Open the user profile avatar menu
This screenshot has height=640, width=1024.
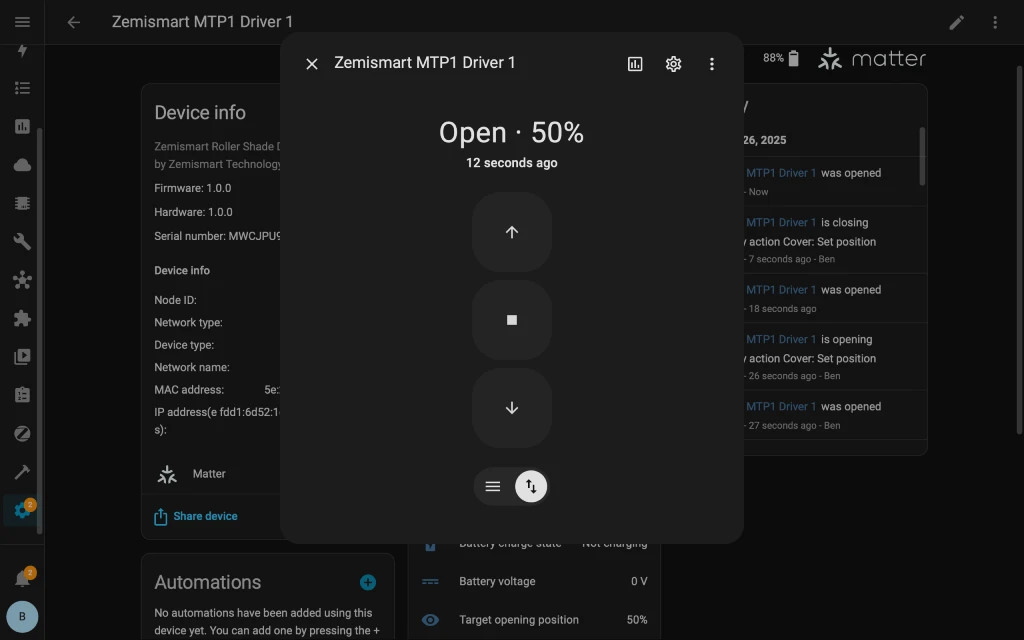point(22,616)
